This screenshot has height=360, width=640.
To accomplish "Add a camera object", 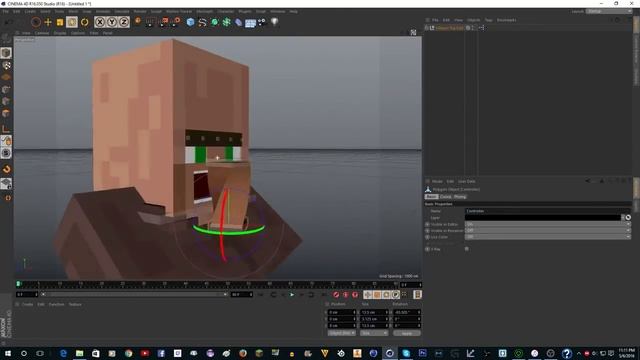I will pos(262,22).
